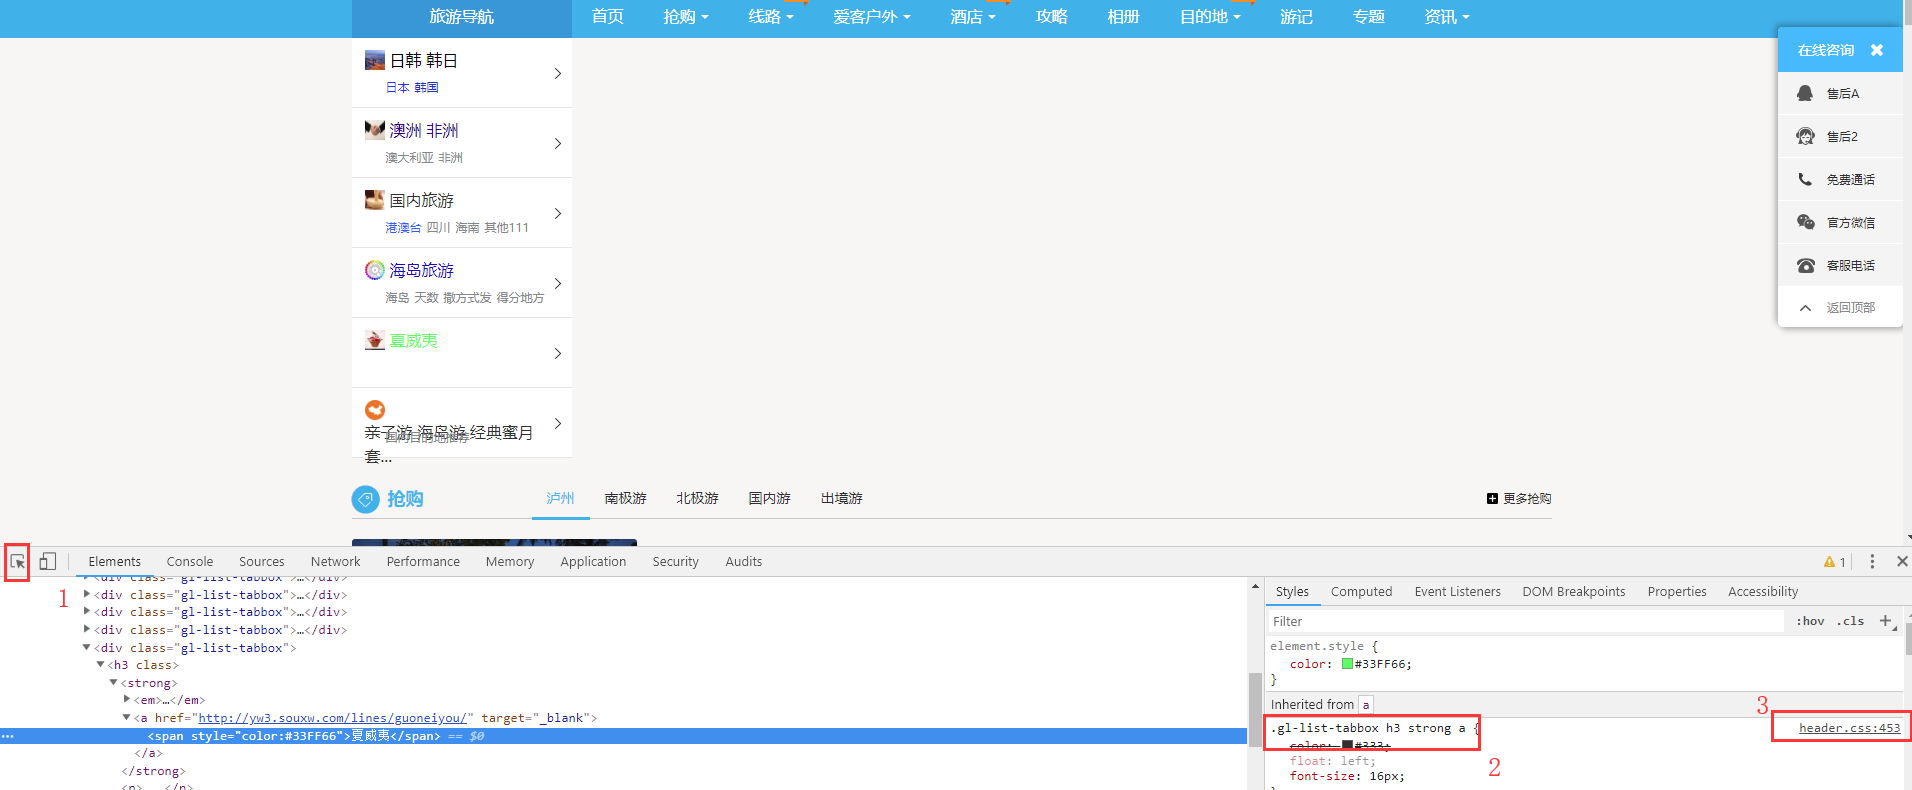The width and height of the screenshot is (1912, 790).
Task: Expand the 目的地 navigation dropdown
Action: point(1209,17)
